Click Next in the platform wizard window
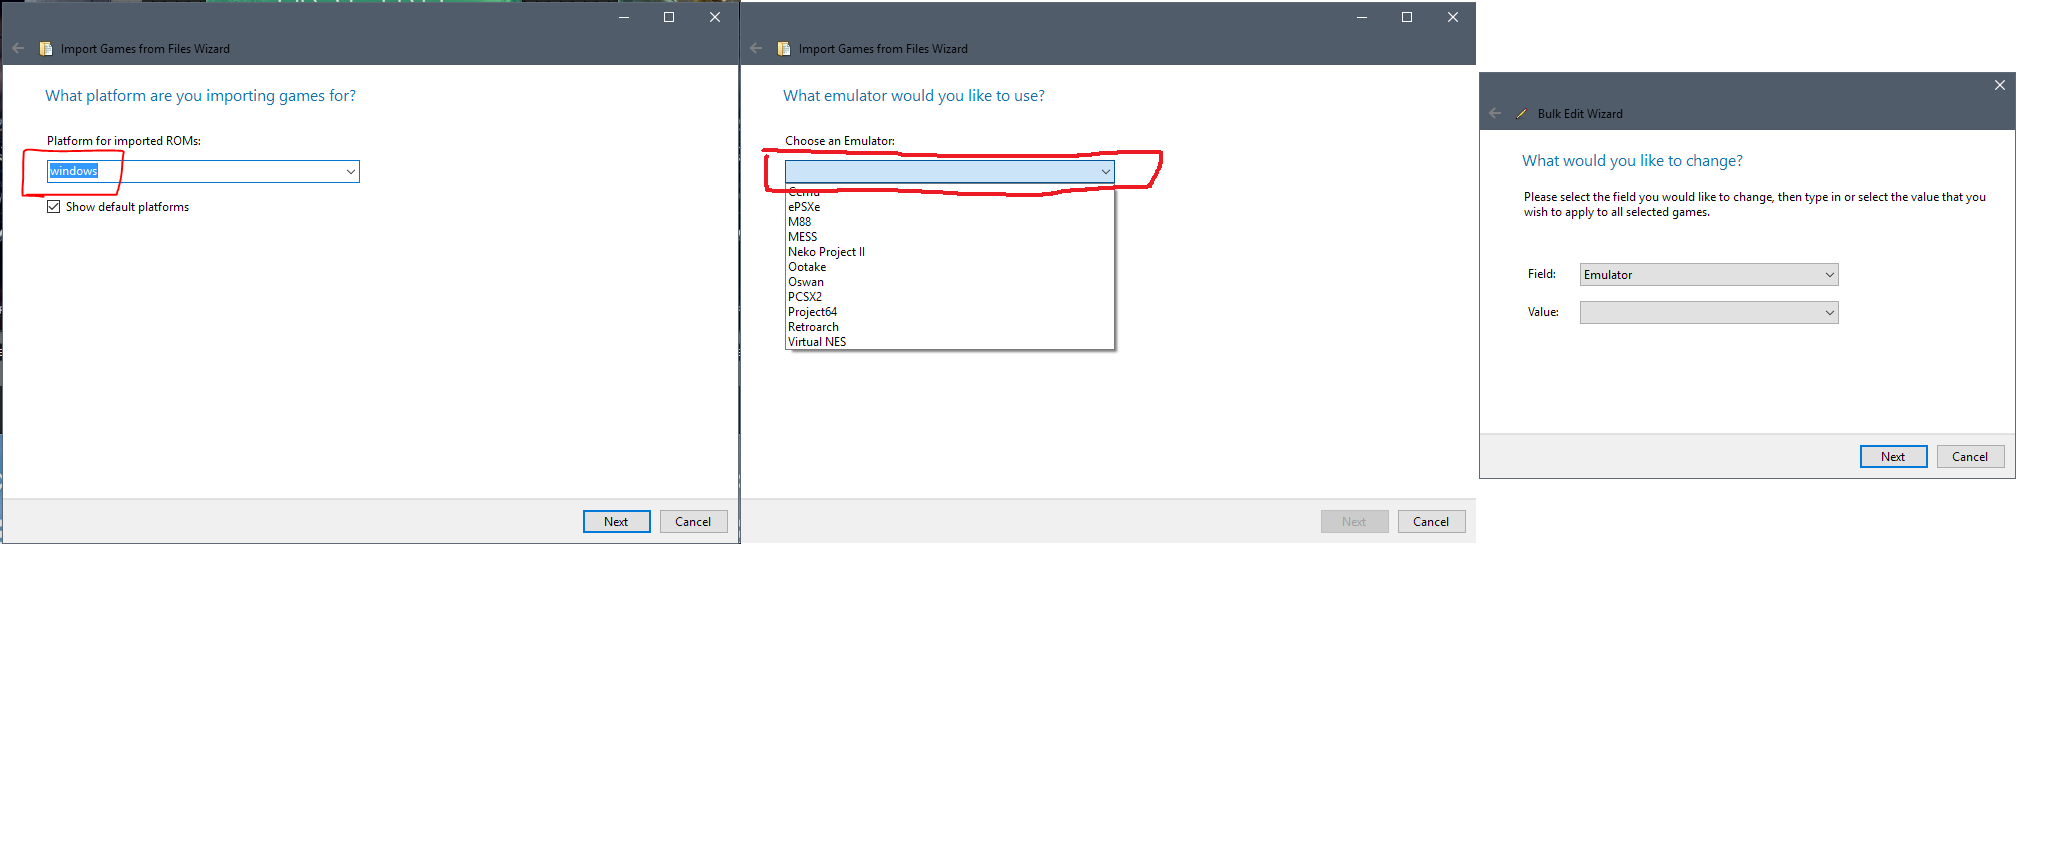 (x=616, y=521)
